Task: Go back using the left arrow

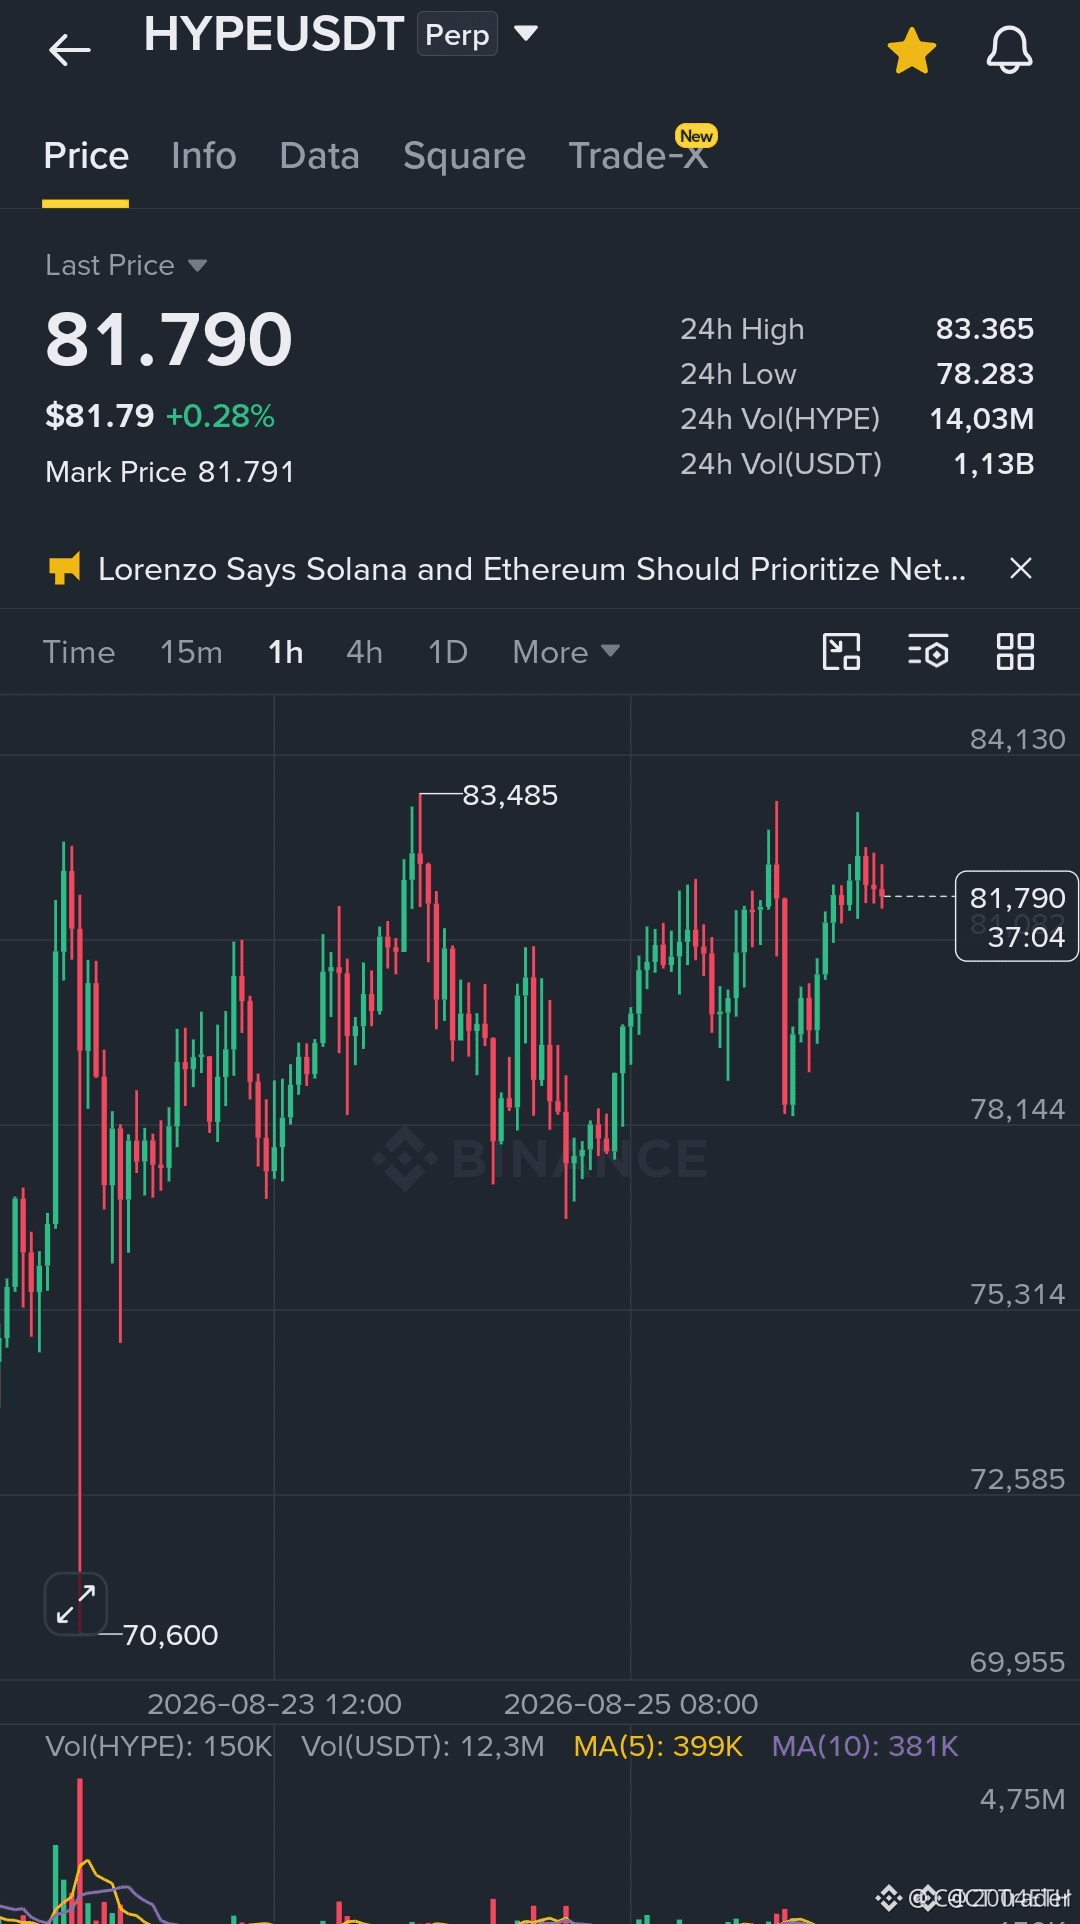Action: click(x=69, y=49)
